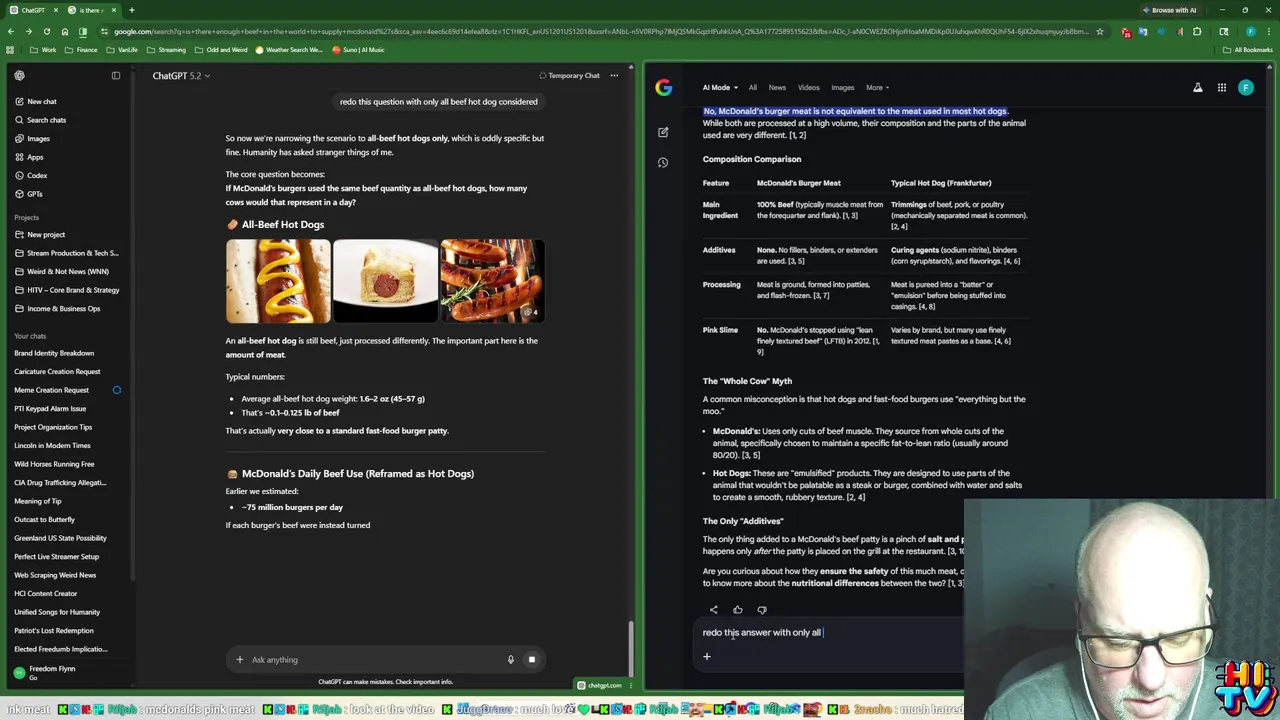Open Web Scraping Weird News chat
The height and width of the screenshot is (720, 1280).
click(x=55, y=575)
